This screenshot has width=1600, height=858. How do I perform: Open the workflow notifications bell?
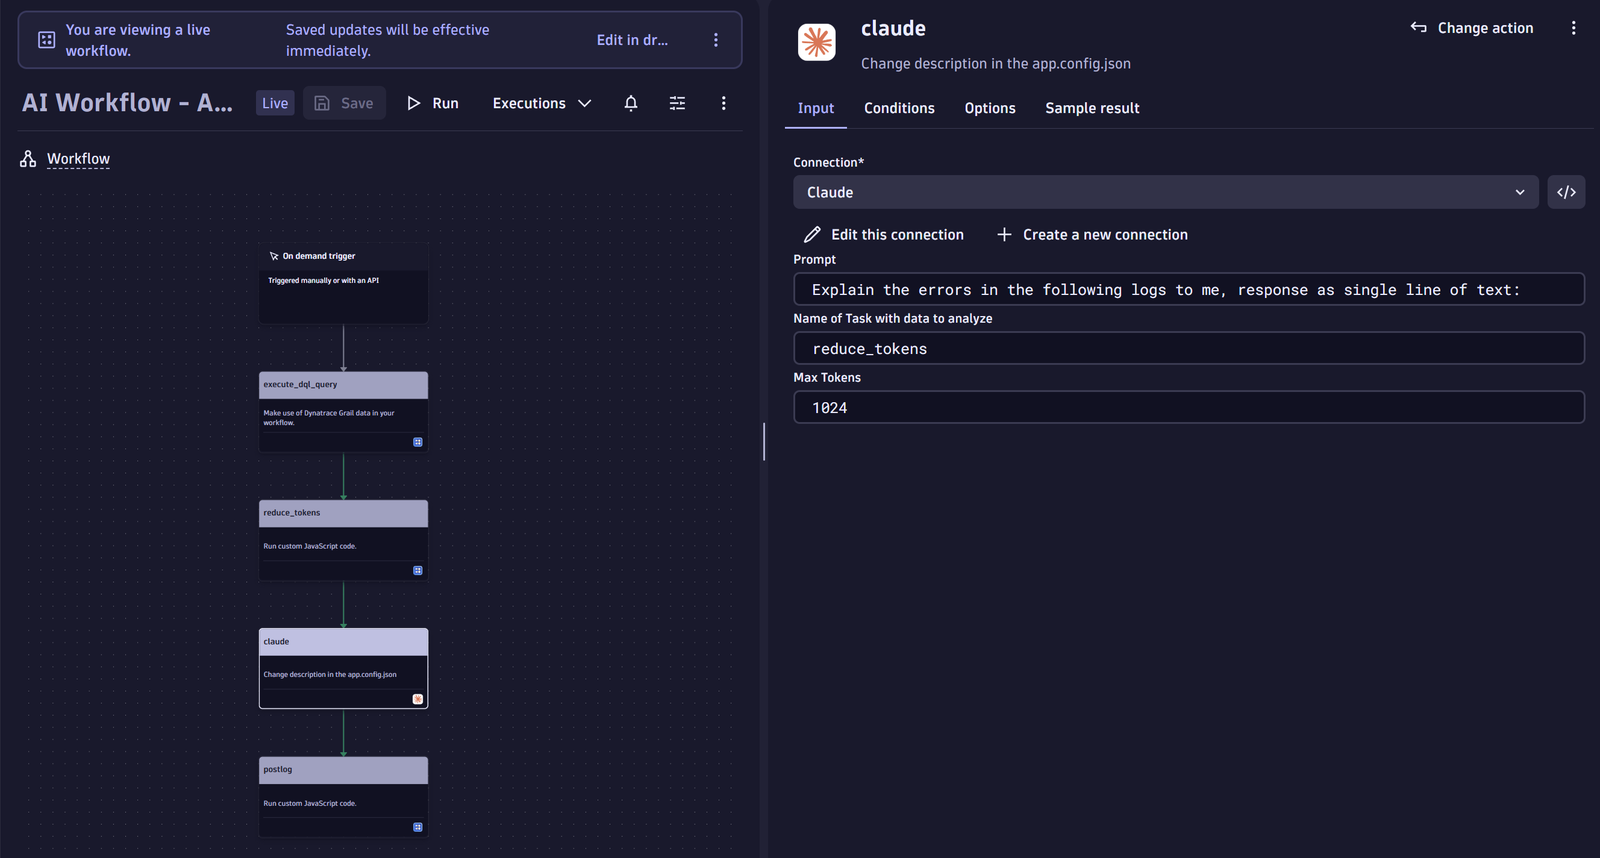coord(631,103)
